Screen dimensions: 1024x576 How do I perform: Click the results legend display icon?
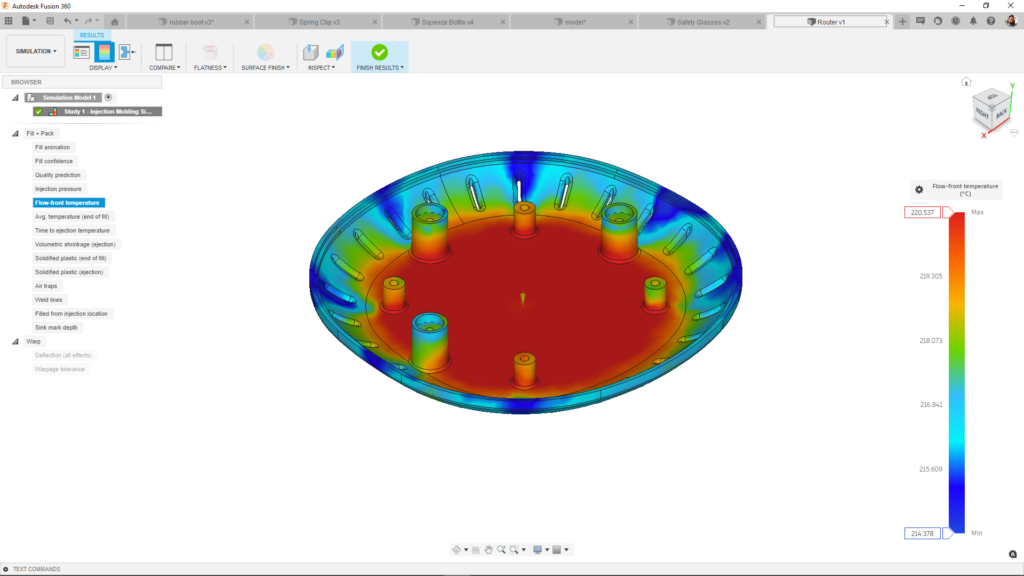coord(82,52)
